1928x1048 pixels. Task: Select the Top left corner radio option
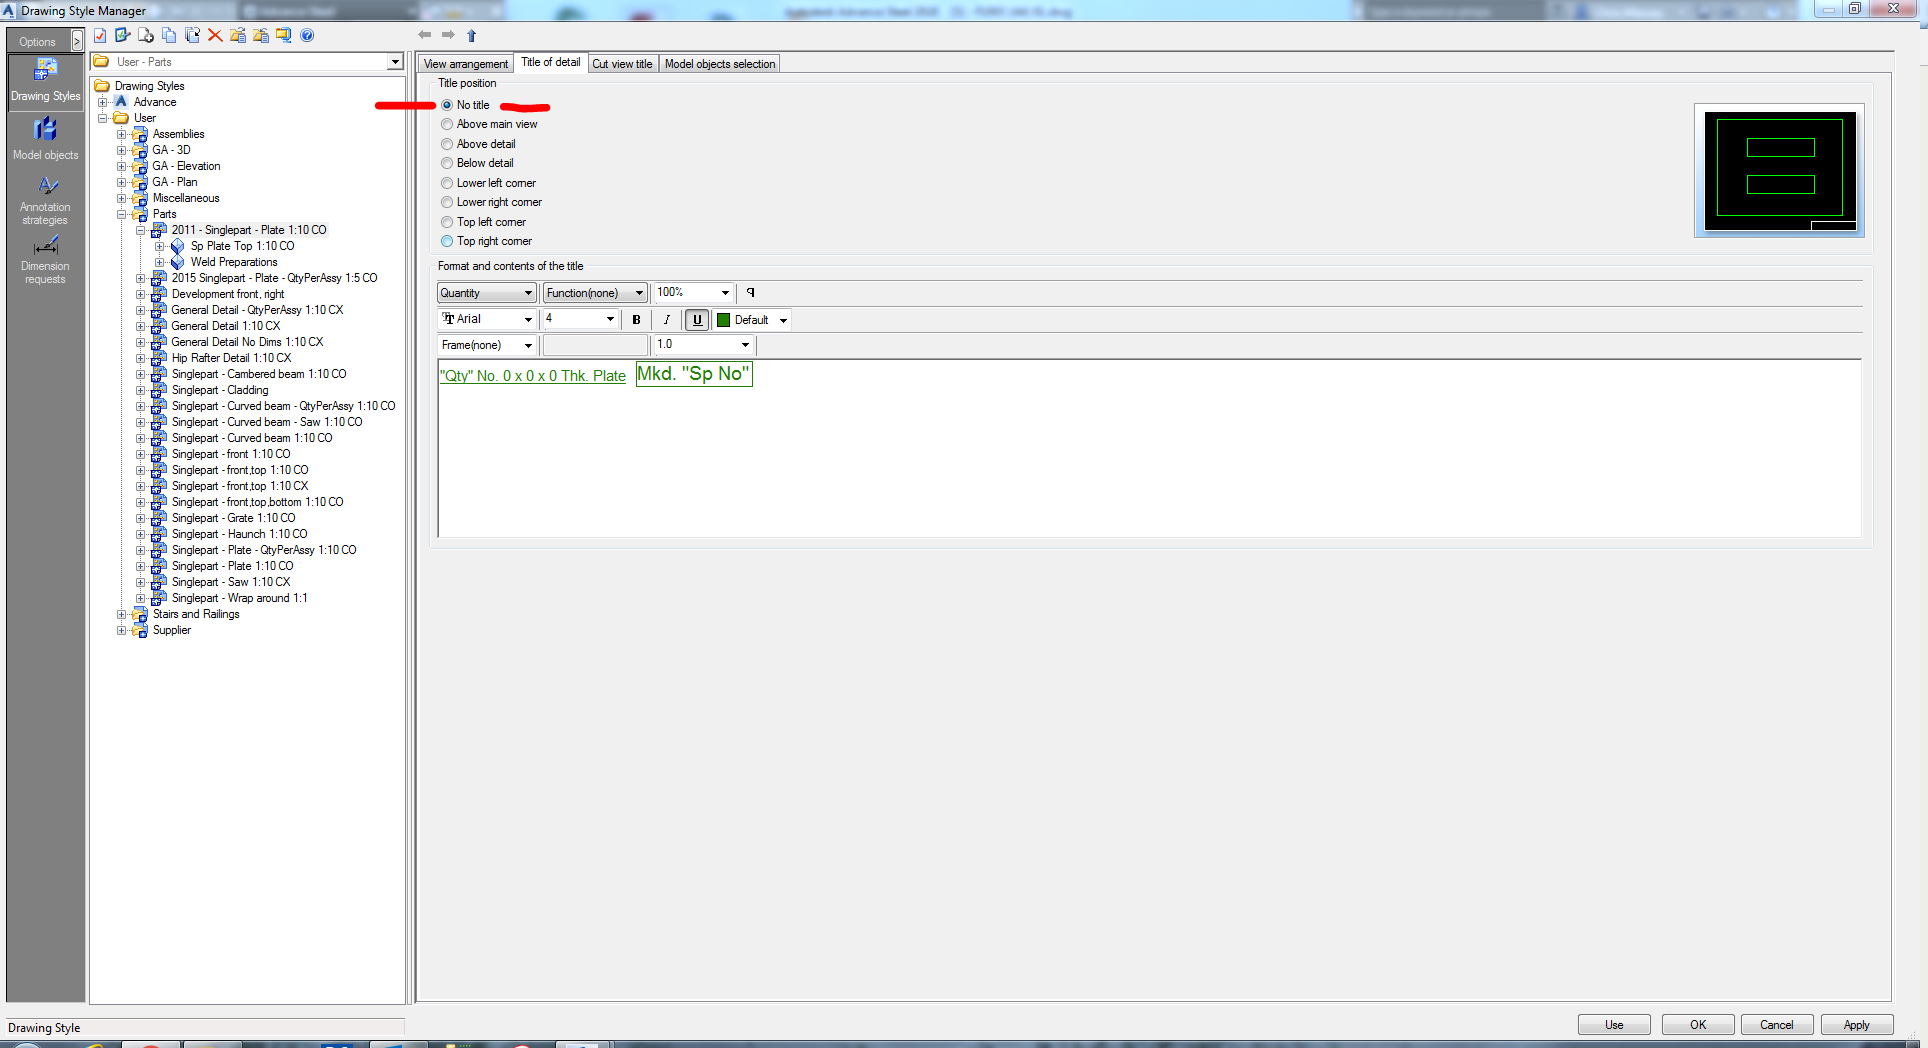[x=447, y=222]
